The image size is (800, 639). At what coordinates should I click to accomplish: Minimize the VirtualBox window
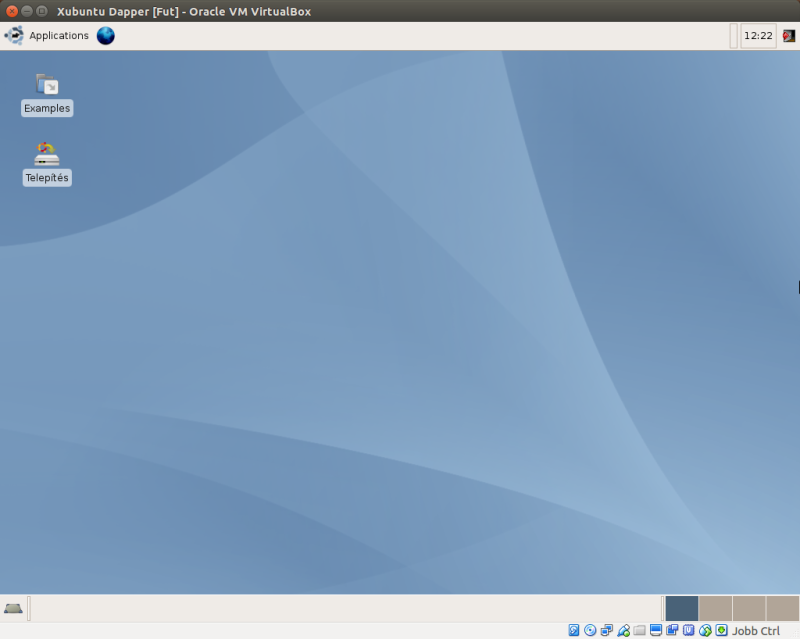[27, 11]
